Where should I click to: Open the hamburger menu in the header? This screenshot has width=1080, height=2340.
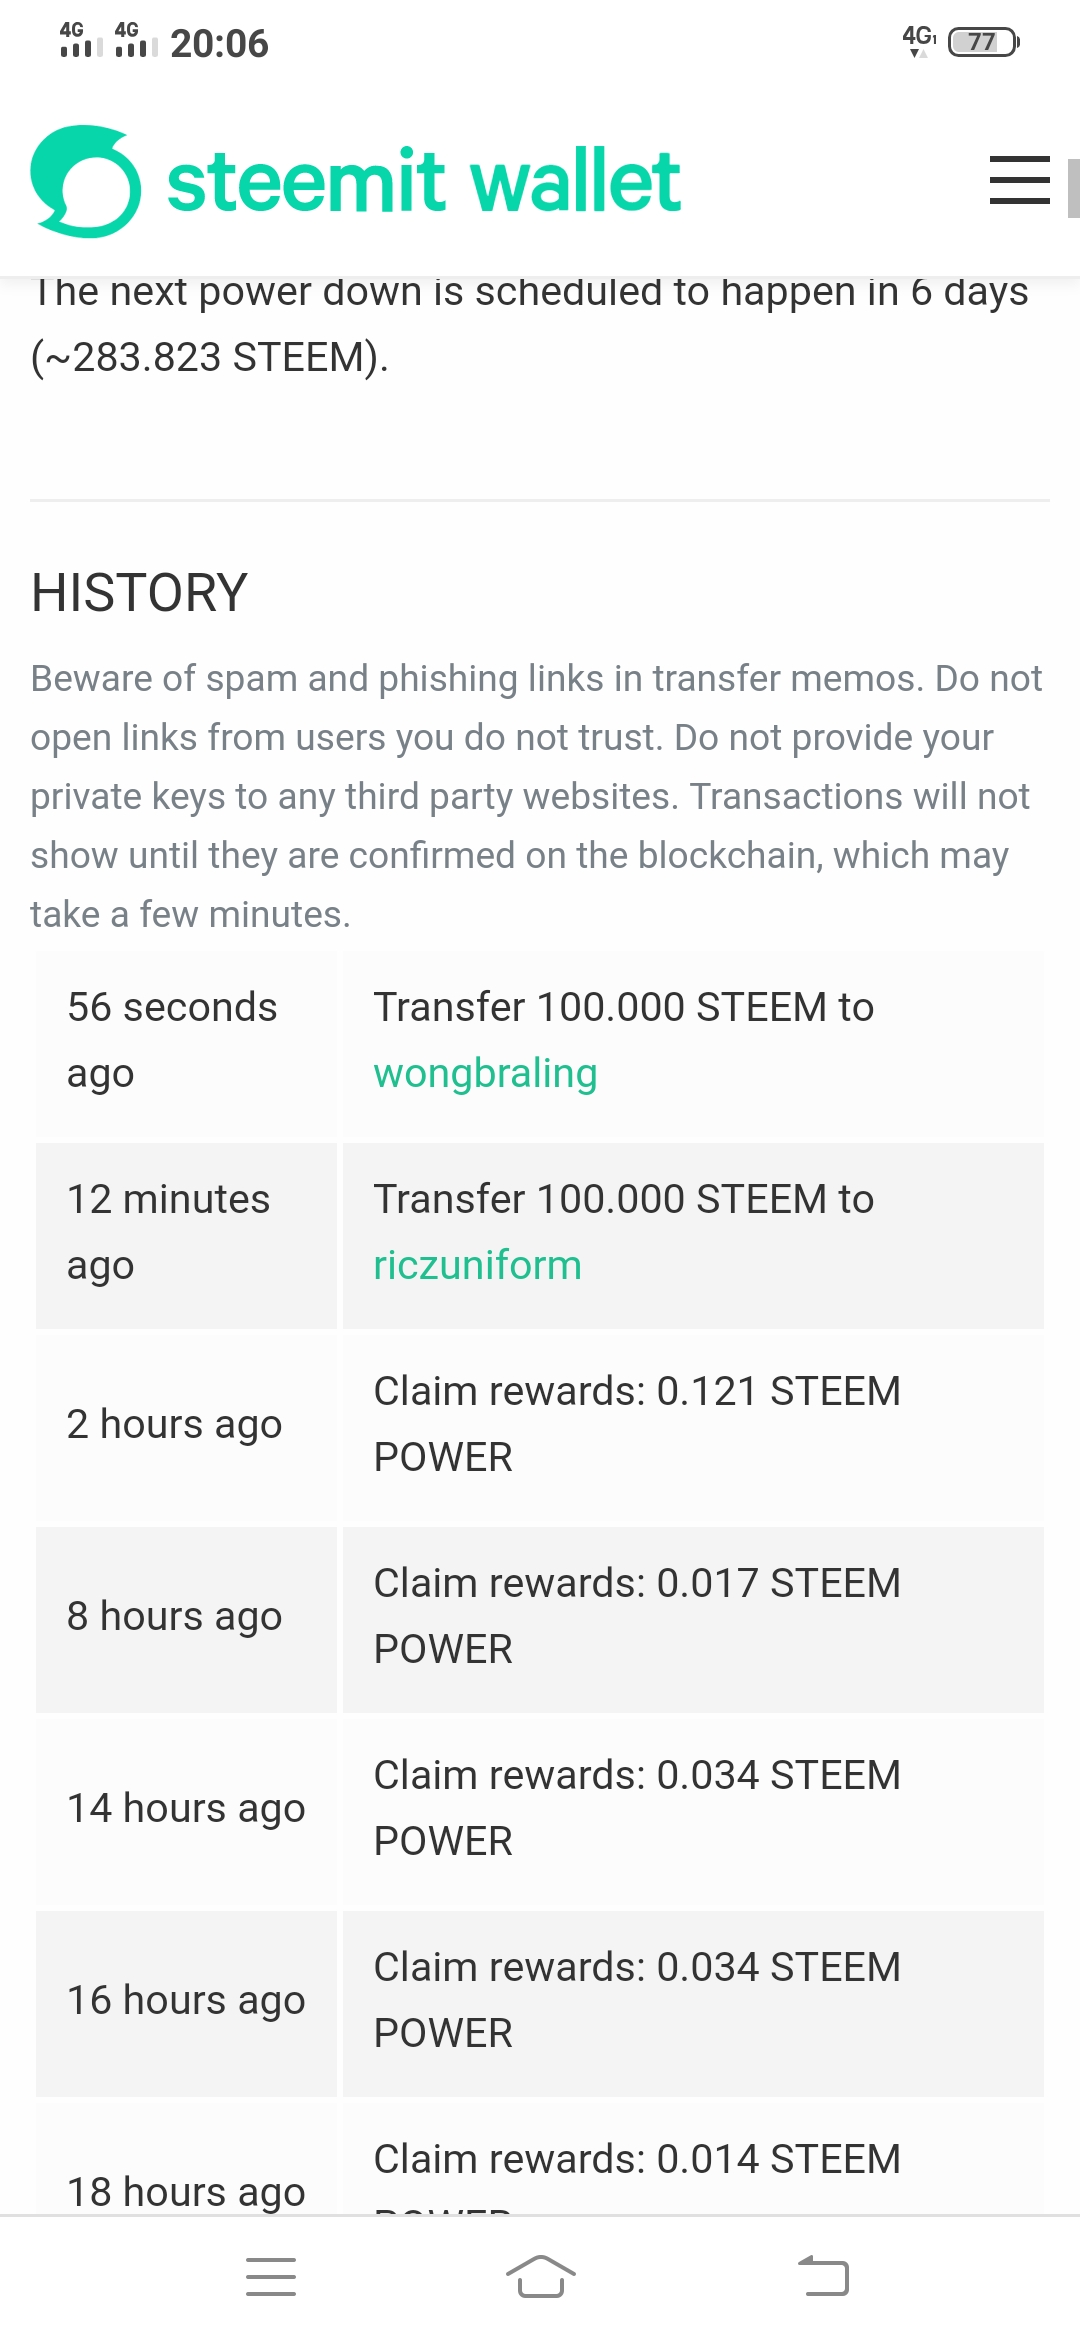point(1019,180)
